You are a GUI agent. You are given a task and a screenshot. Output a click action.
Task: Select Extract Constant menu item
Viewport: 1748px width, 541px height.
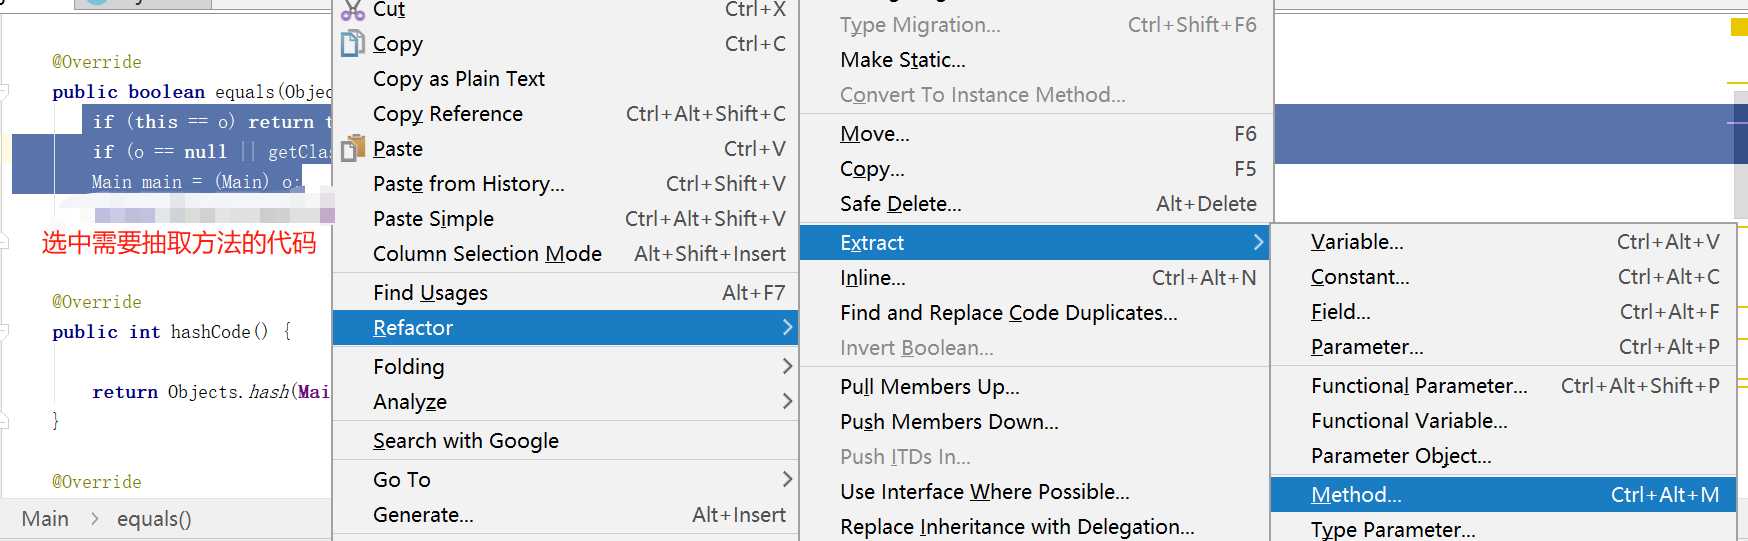tap(1360, 277)
